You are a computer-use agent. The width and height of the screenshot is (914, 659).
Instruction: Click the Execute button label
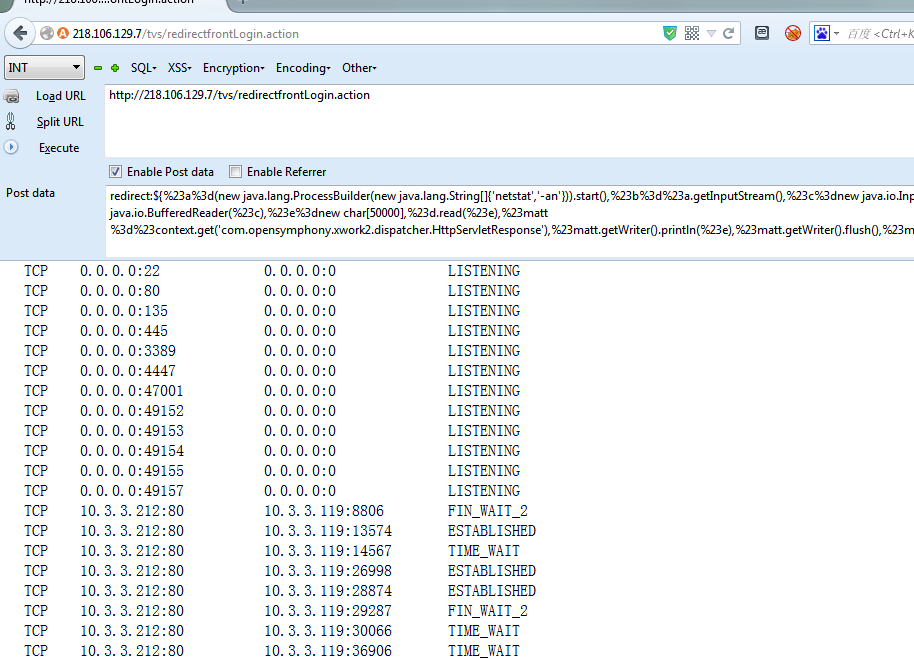coord(59,148)
